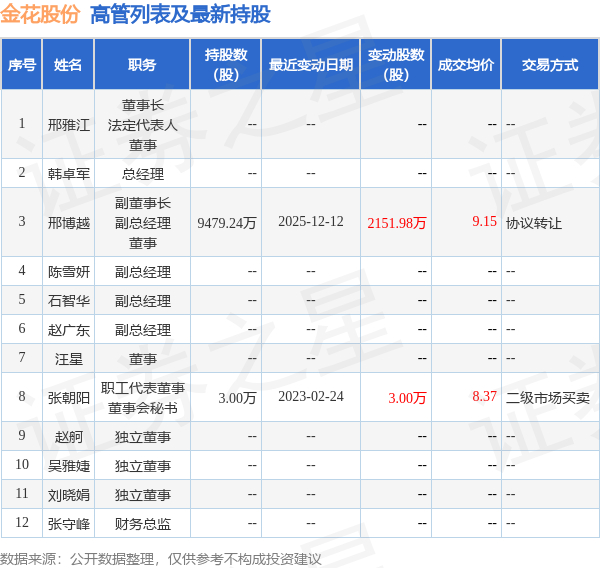Click the date 2023-02-24
The image size is (600, 568).
[311, 397]
